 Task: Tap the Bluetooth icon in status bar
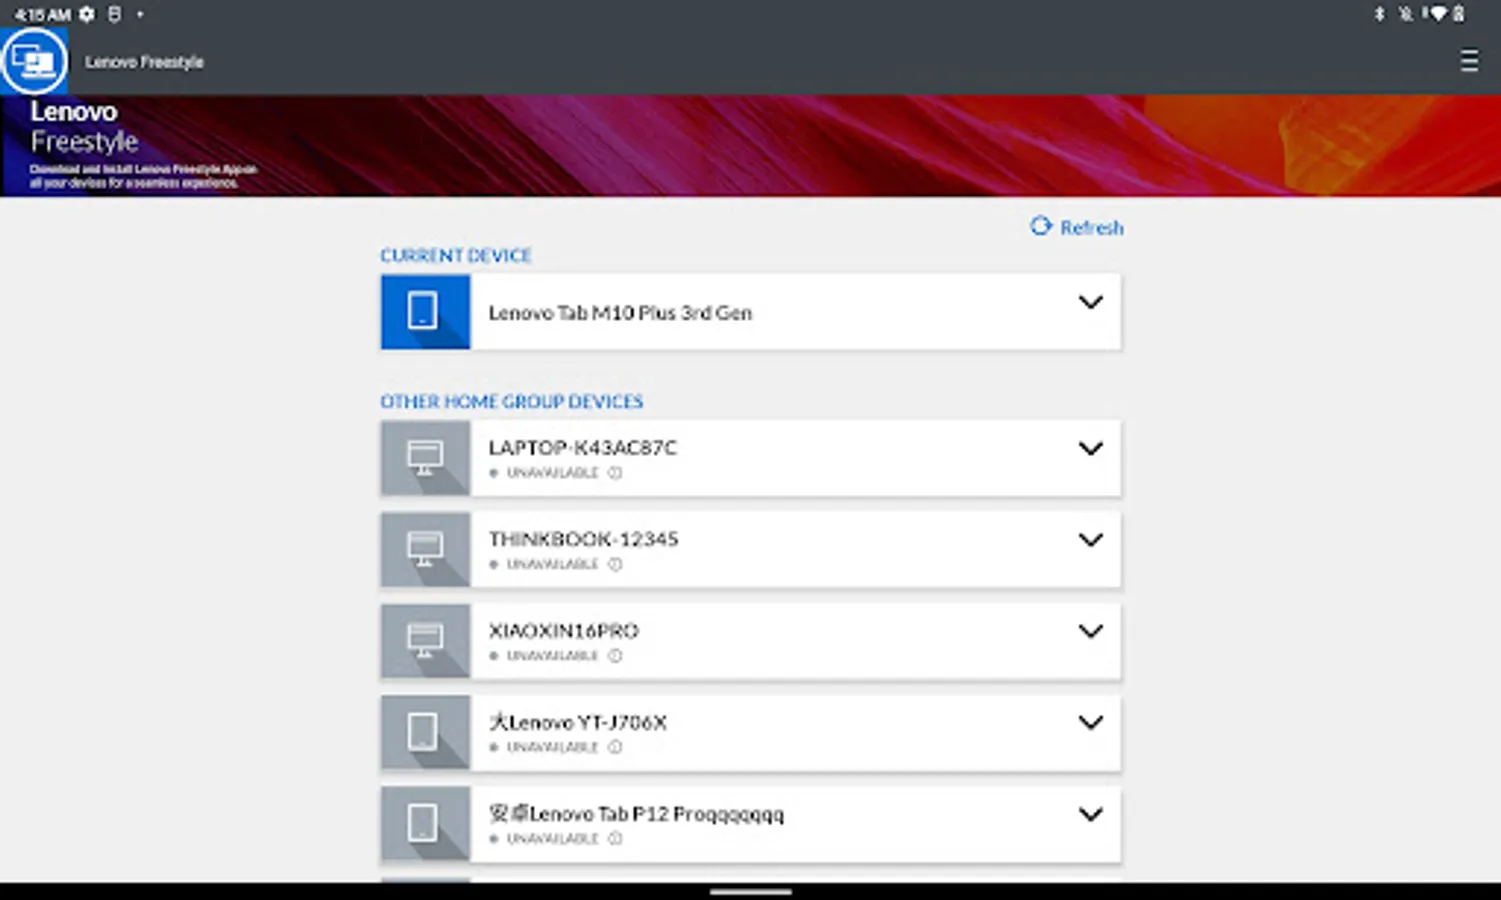pos(1379,14)
